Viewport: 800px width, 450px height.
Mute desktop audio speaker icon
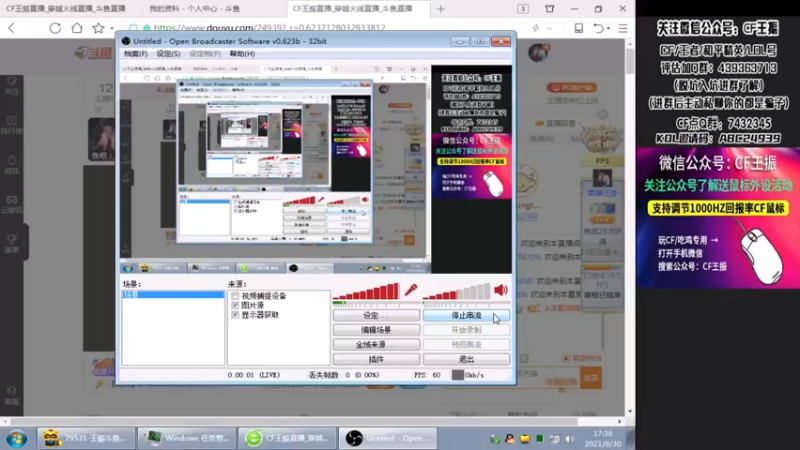[x=501, y=290]
